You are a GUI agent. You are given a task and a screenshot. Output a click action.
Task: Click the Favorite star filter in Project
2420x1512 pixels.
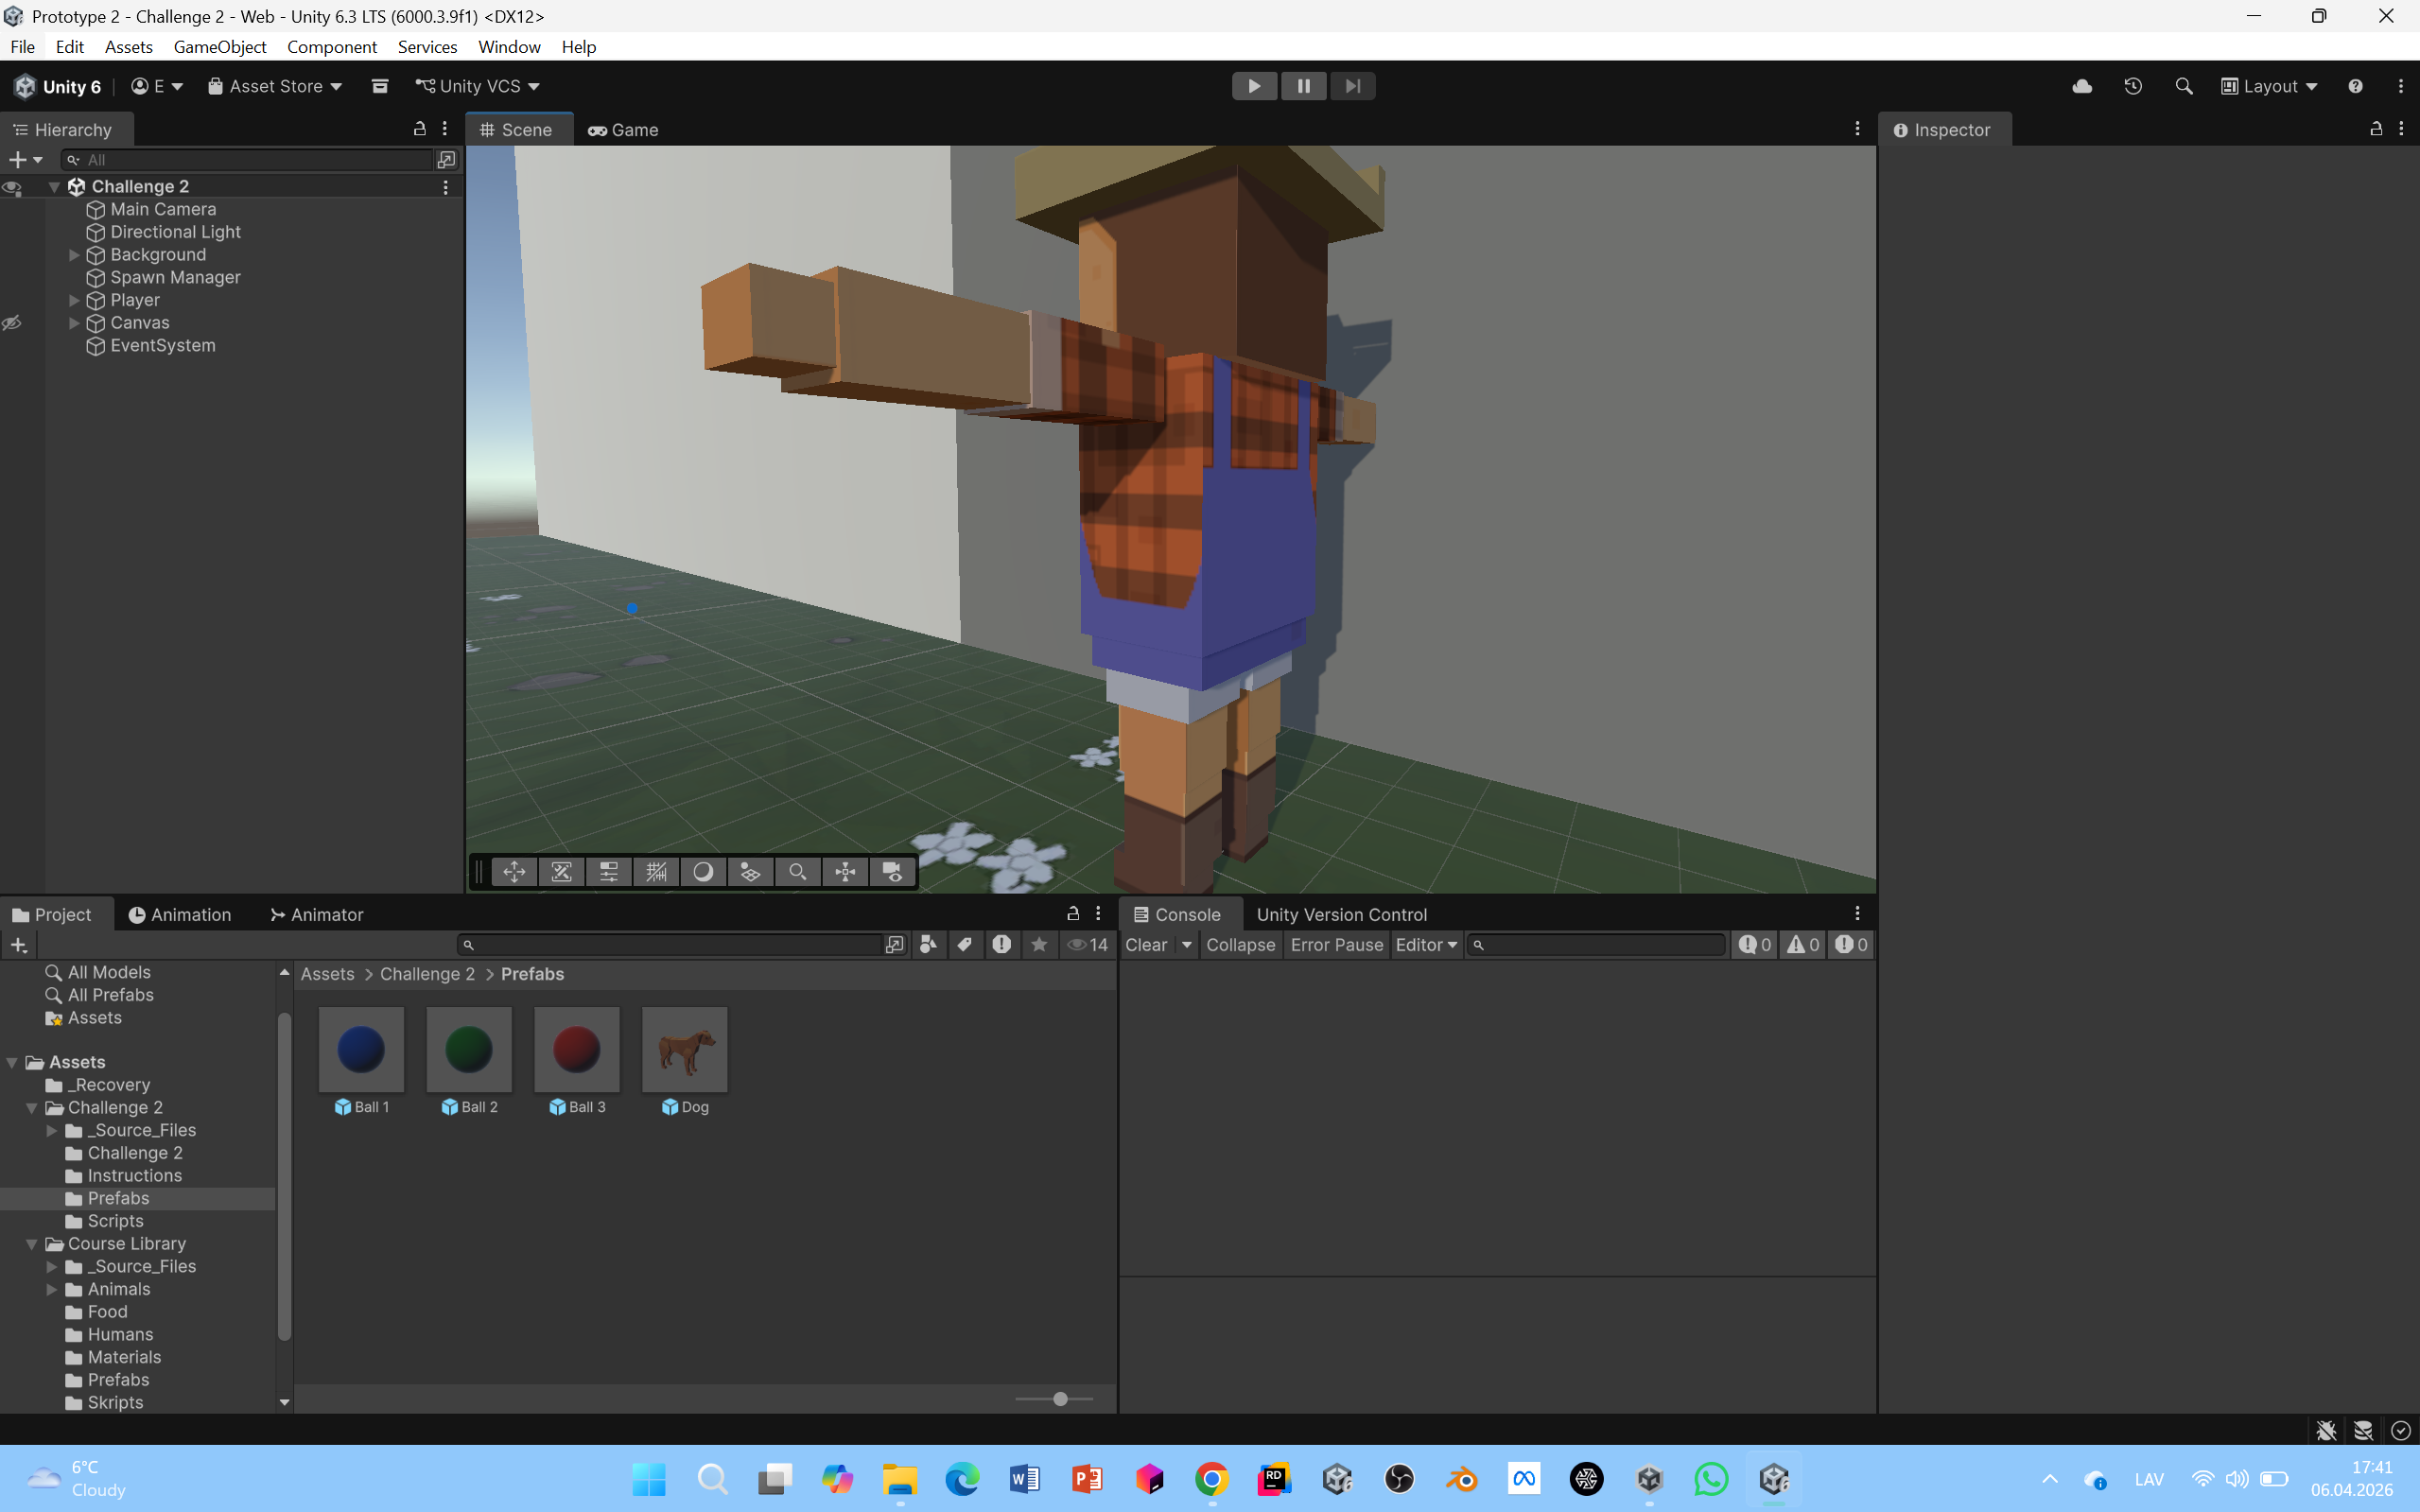point(1039,944)
